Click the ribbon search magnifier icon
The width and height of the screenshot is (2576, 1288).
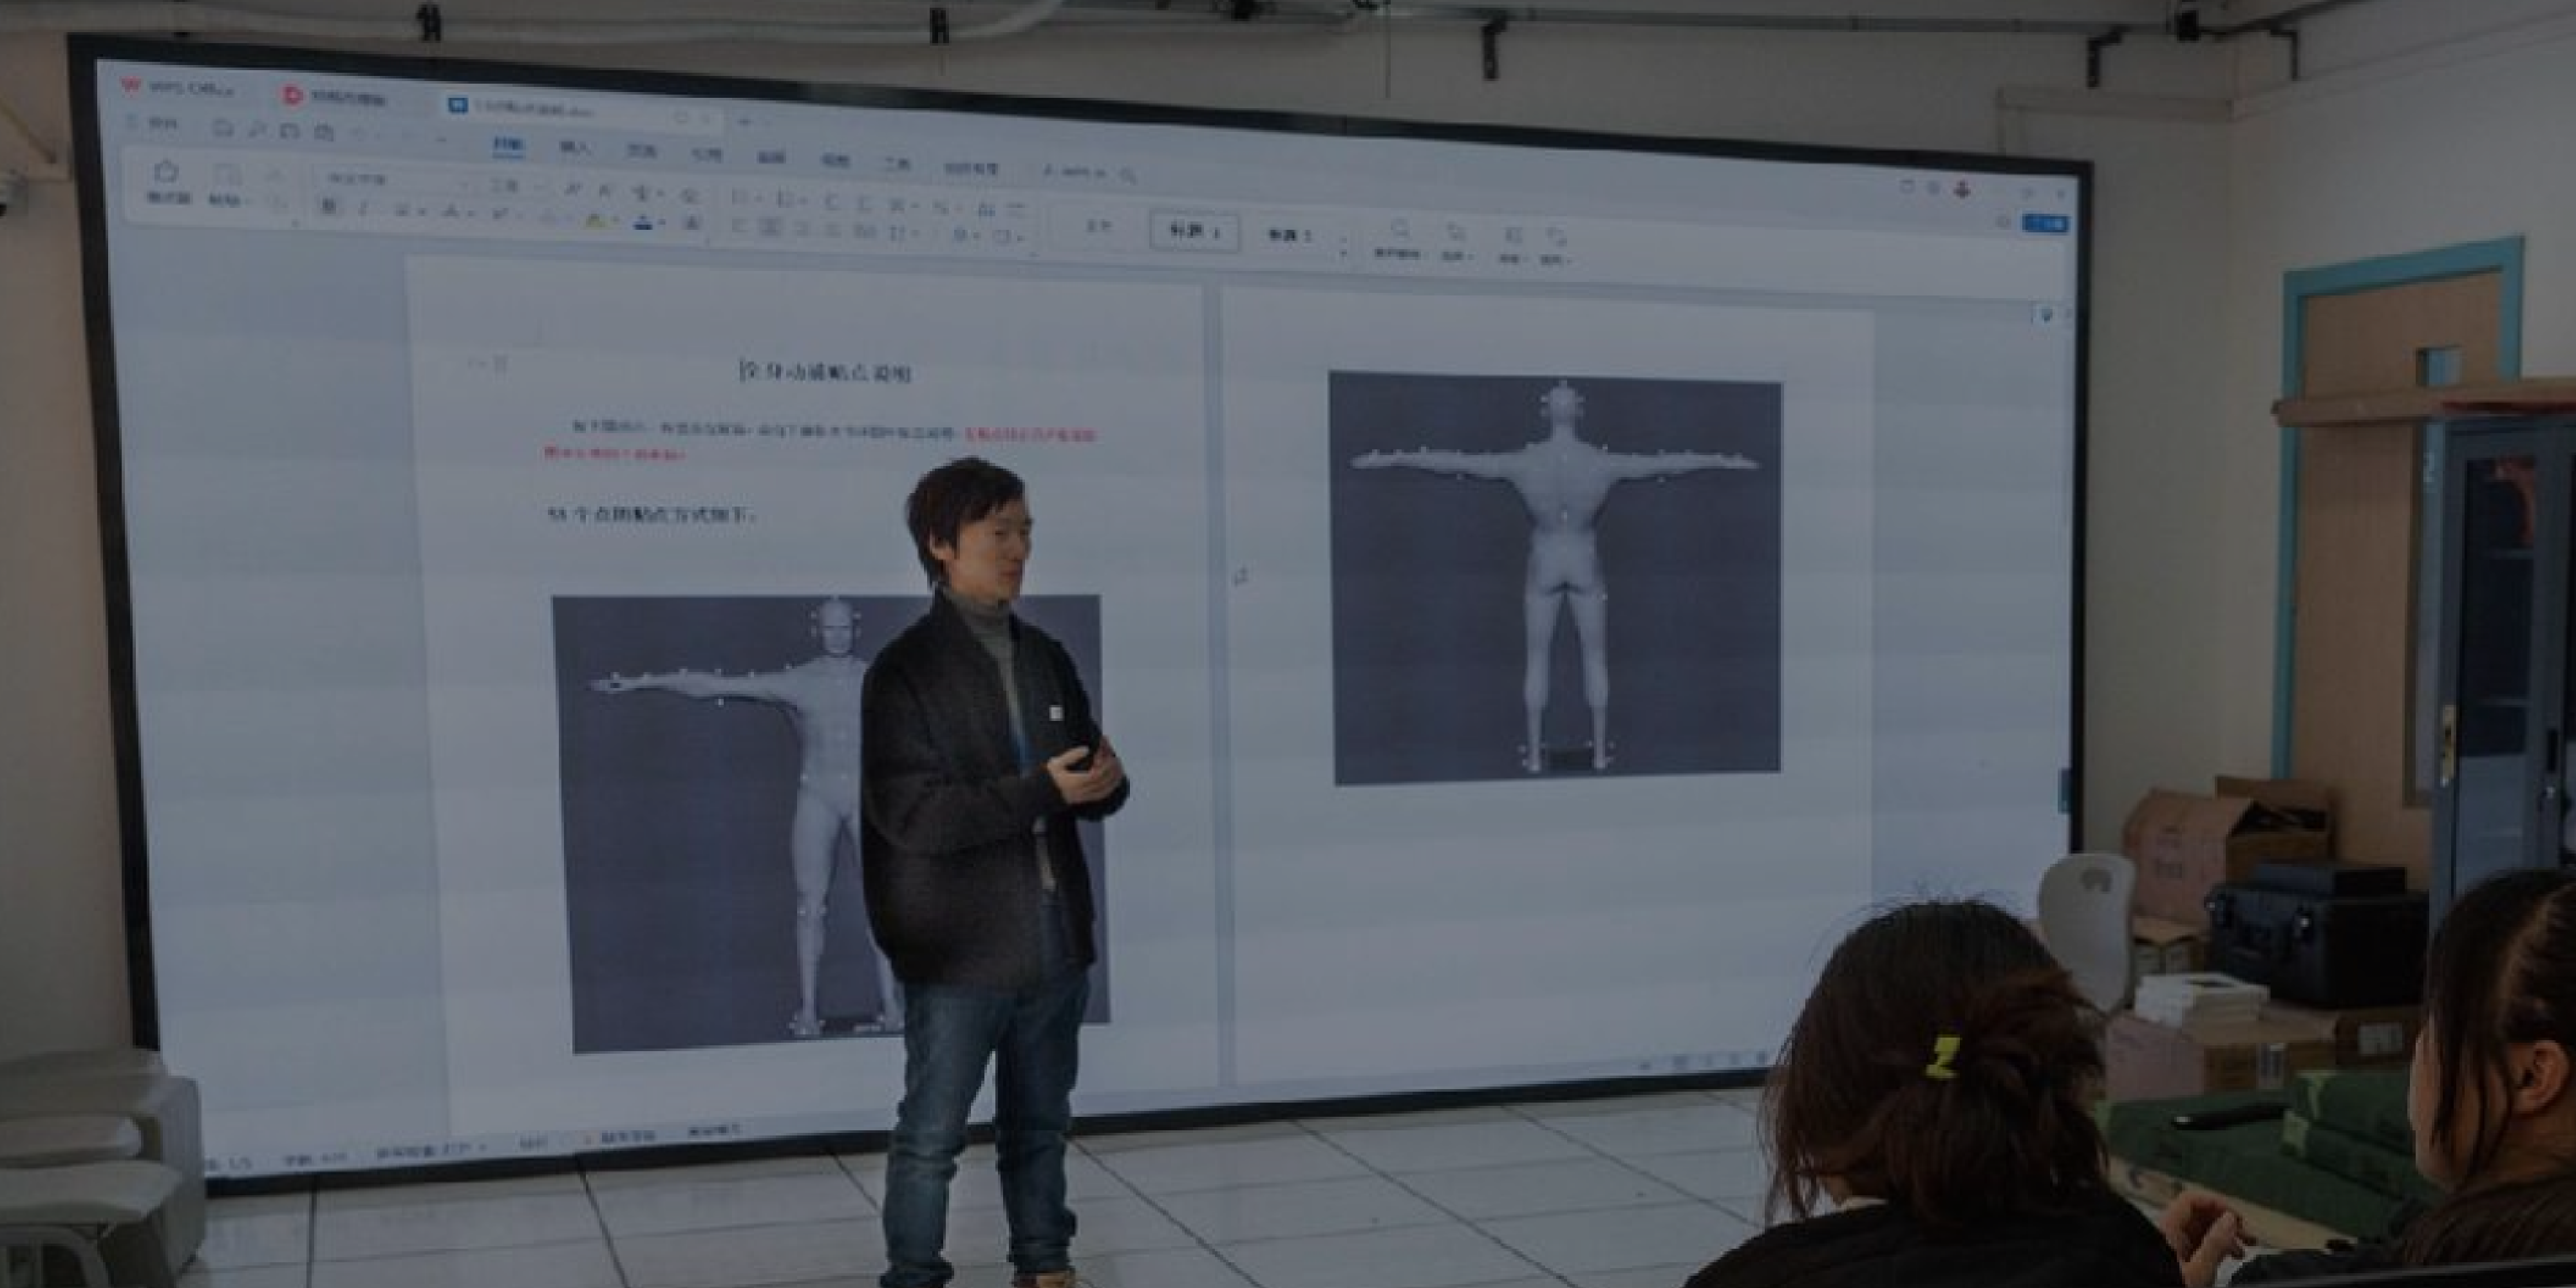(x=1128, y=176)
